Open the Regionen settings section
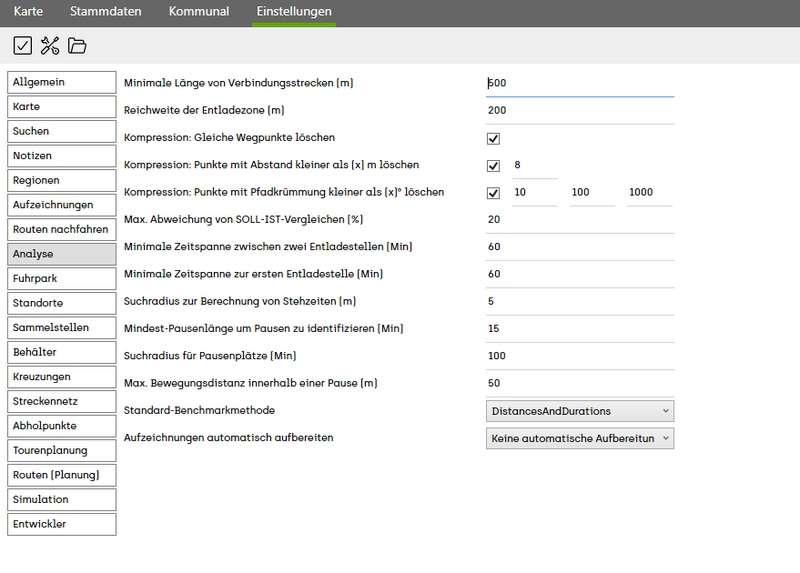This screenshot has height=573, width=800. coord(62,180)
